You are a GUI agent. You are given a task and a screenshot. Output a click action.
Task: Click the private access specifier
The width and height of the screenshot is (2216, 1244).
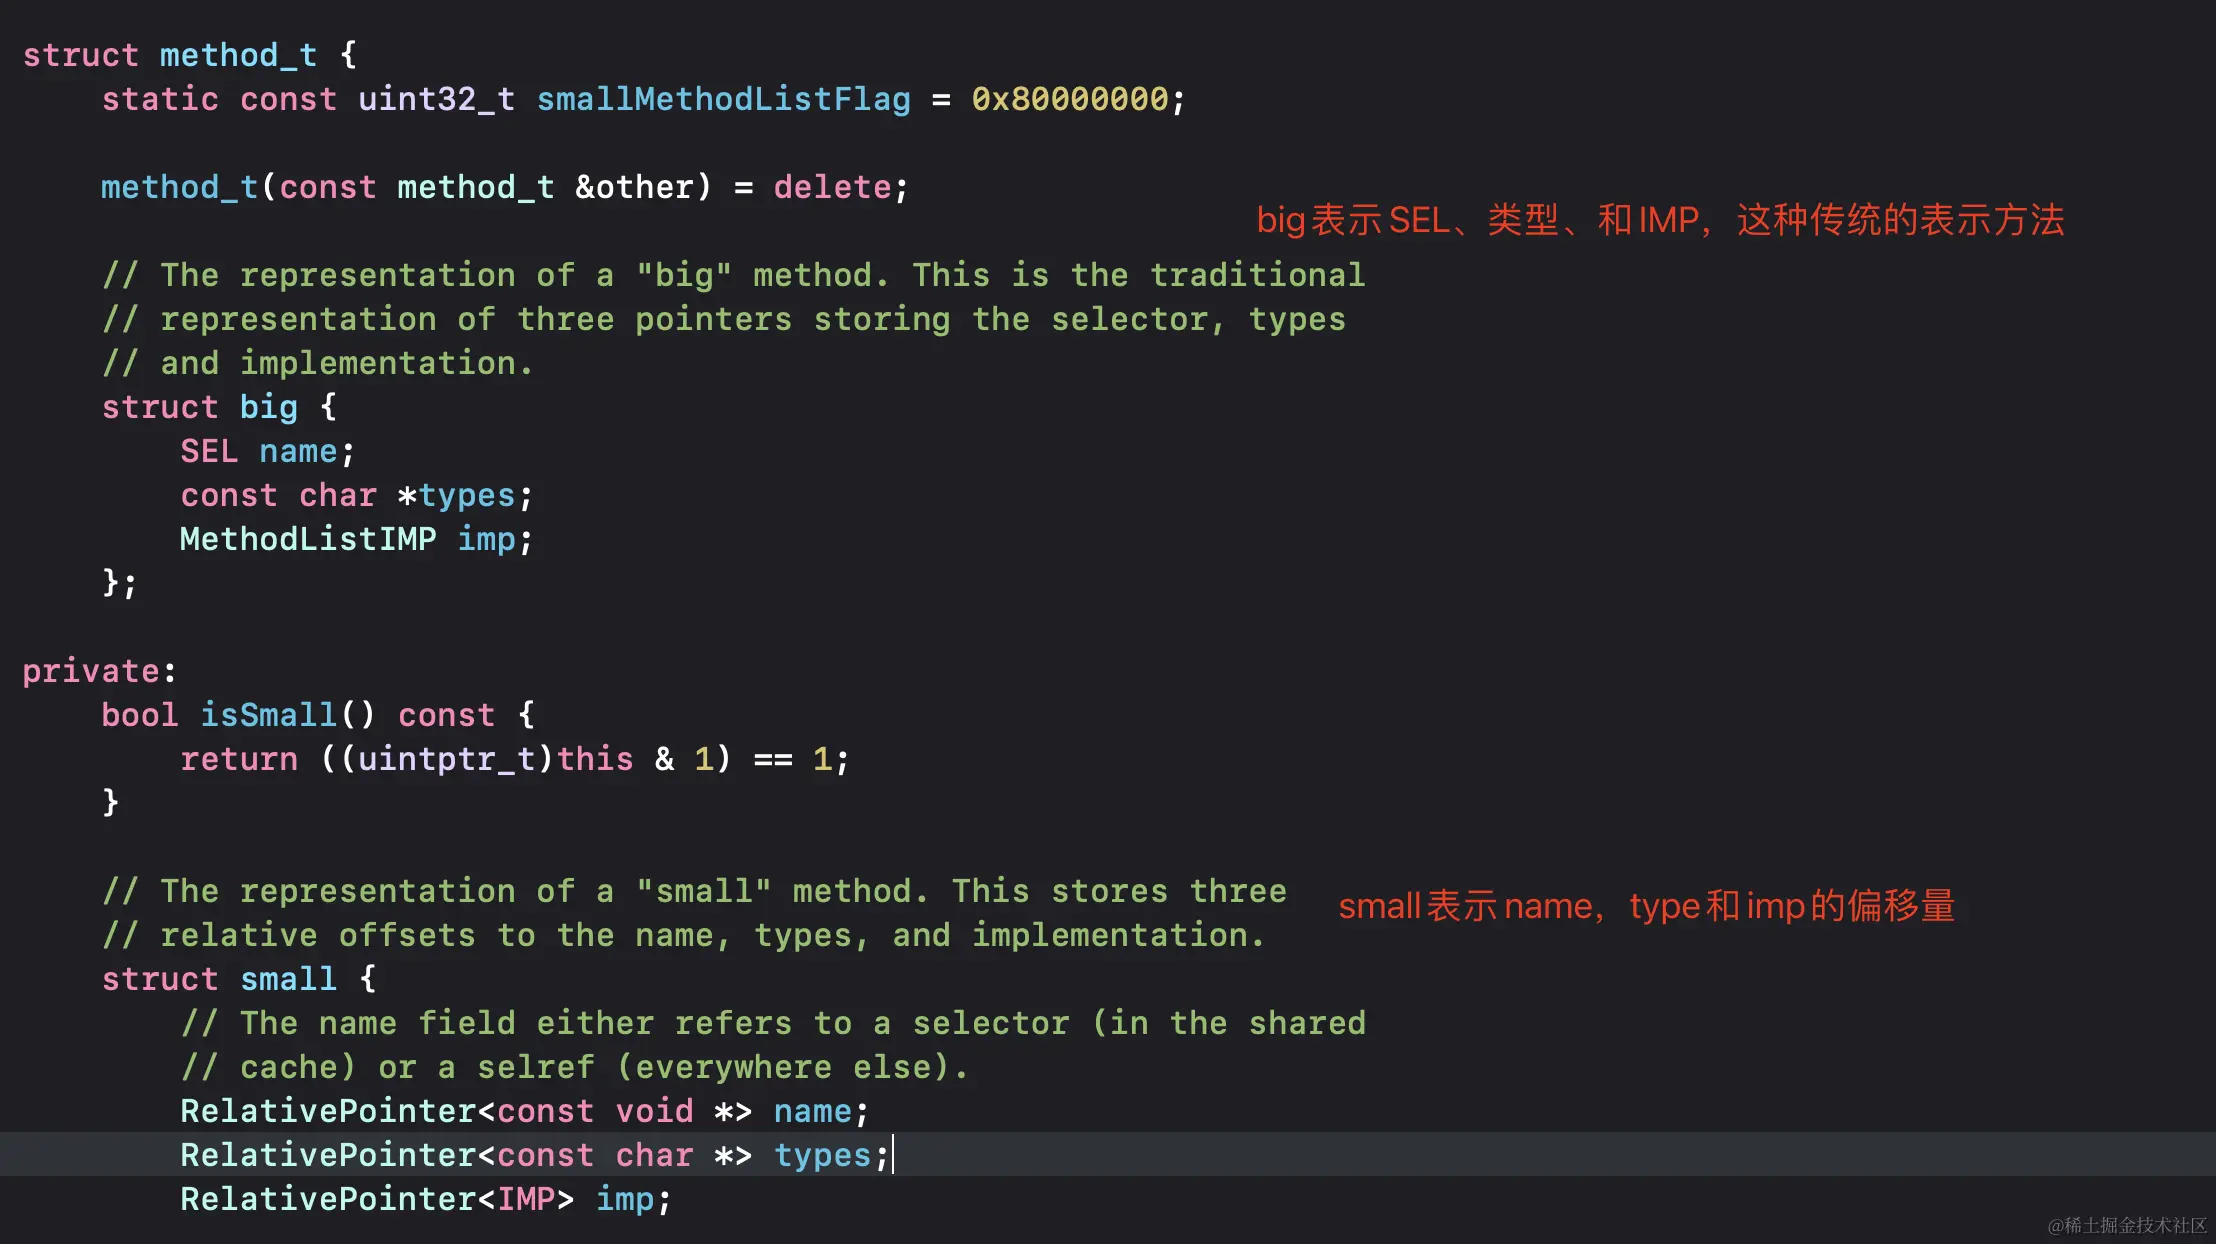(93, 671)
